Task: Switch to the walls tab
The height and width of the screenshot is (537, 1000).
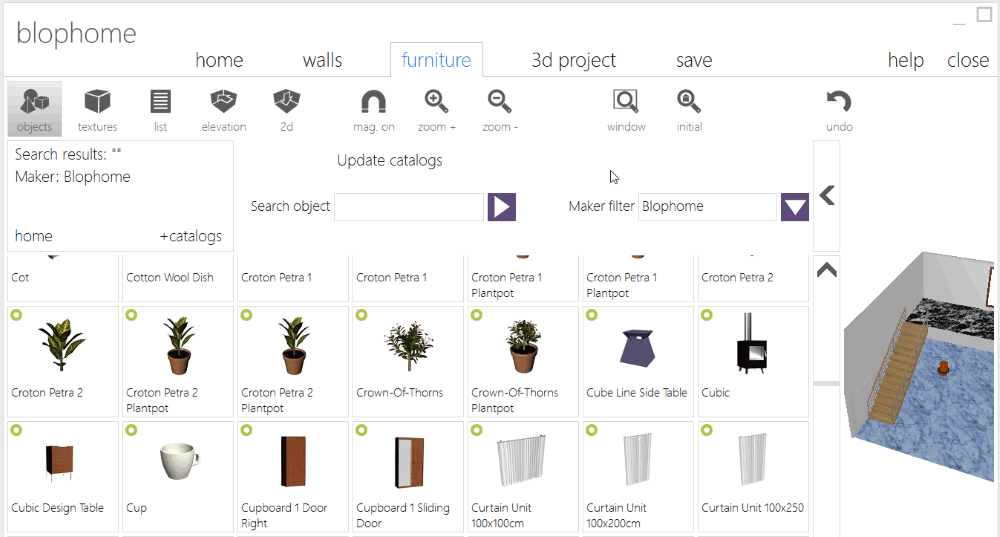Action: pos(322,60)
